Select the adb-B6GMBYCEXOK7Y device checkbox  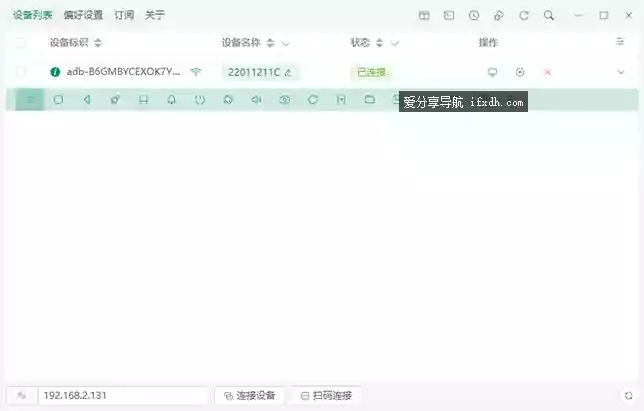(x=20, y=72)
